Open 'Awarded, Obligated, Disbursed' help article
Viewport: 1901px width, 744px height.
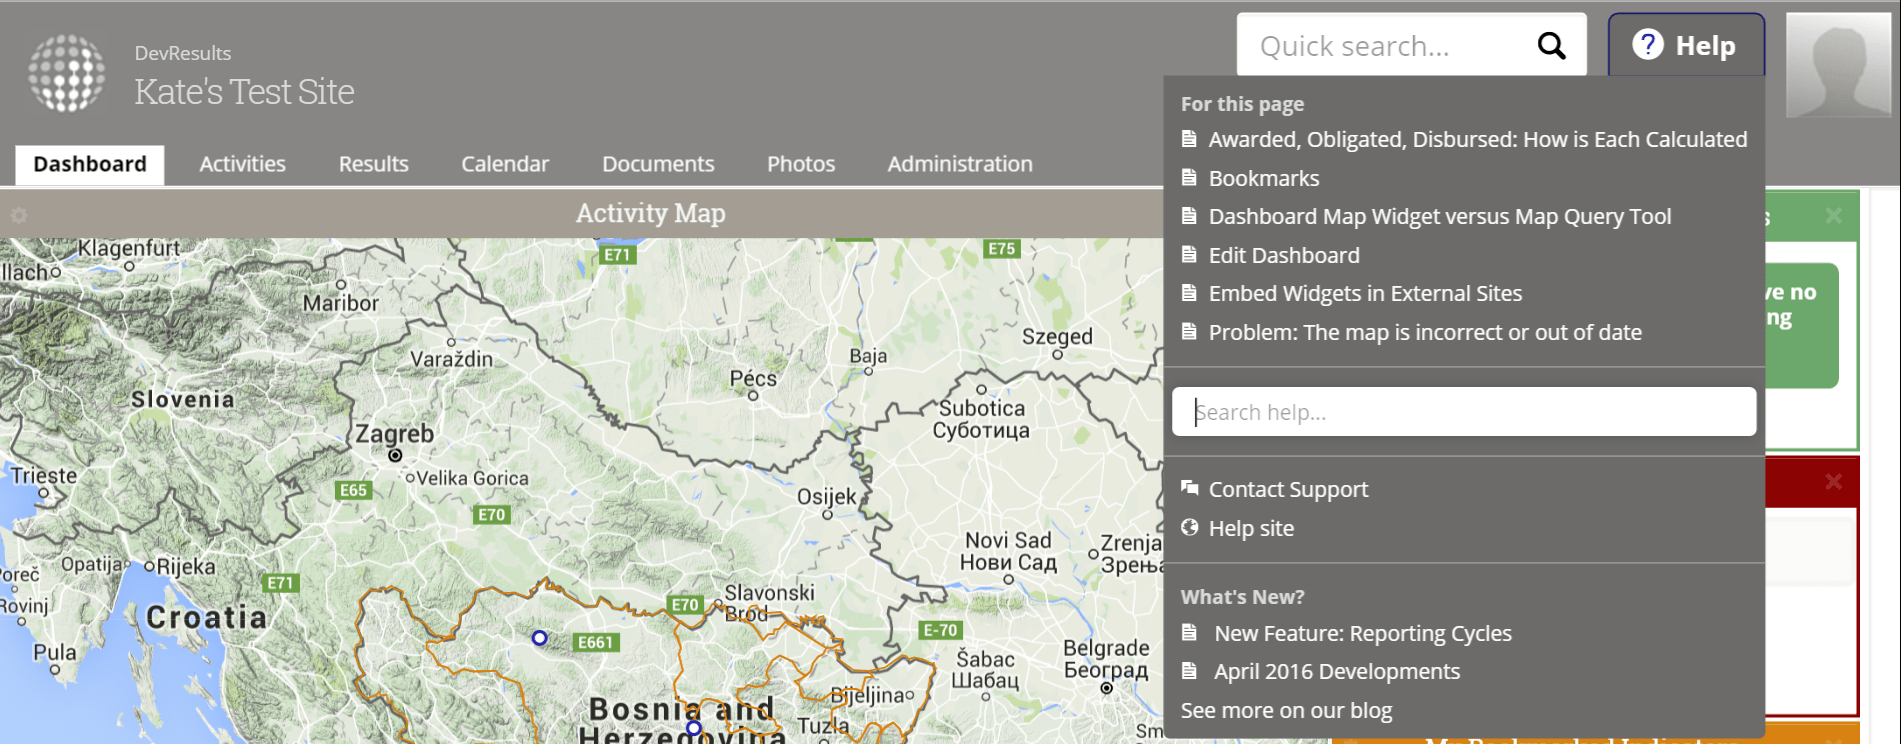(1478, 139)
